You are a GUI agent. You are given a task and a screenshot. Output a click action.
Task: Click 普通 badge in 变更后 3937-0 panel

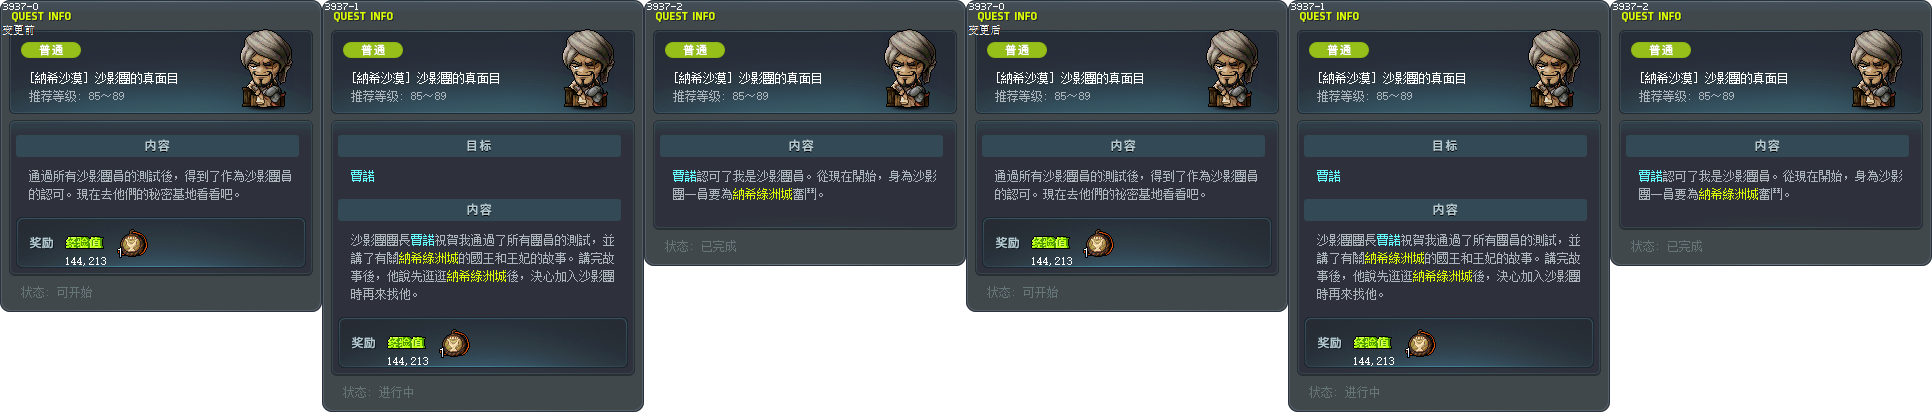(1017, 50)
